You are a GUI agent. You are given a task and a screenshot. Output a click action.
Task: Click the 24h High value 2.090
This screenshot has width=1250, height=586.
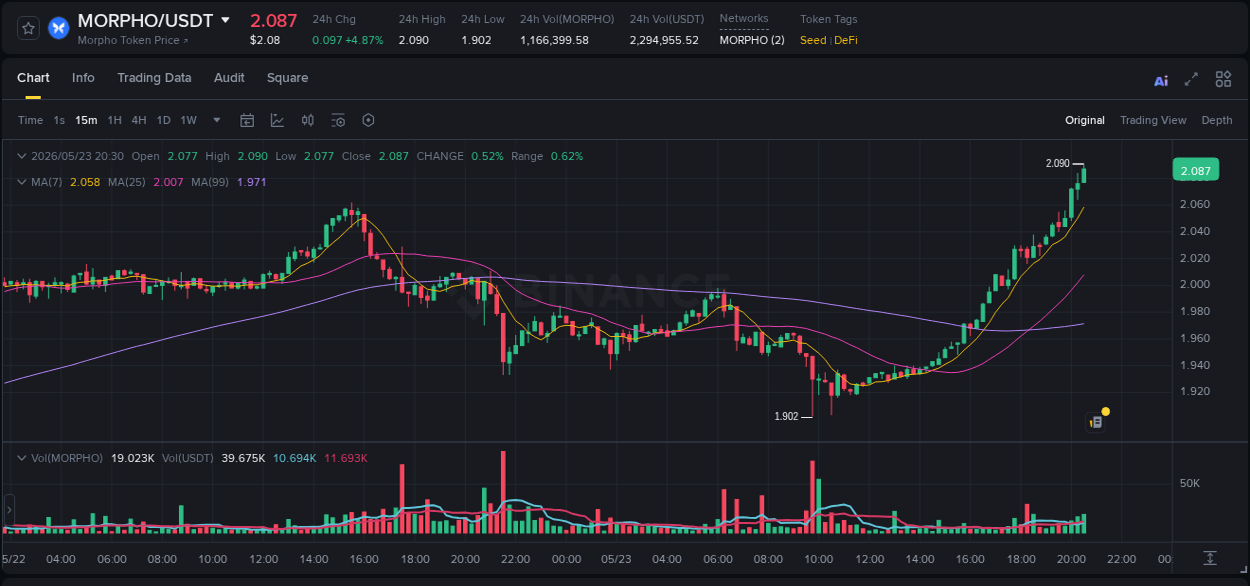414,40
